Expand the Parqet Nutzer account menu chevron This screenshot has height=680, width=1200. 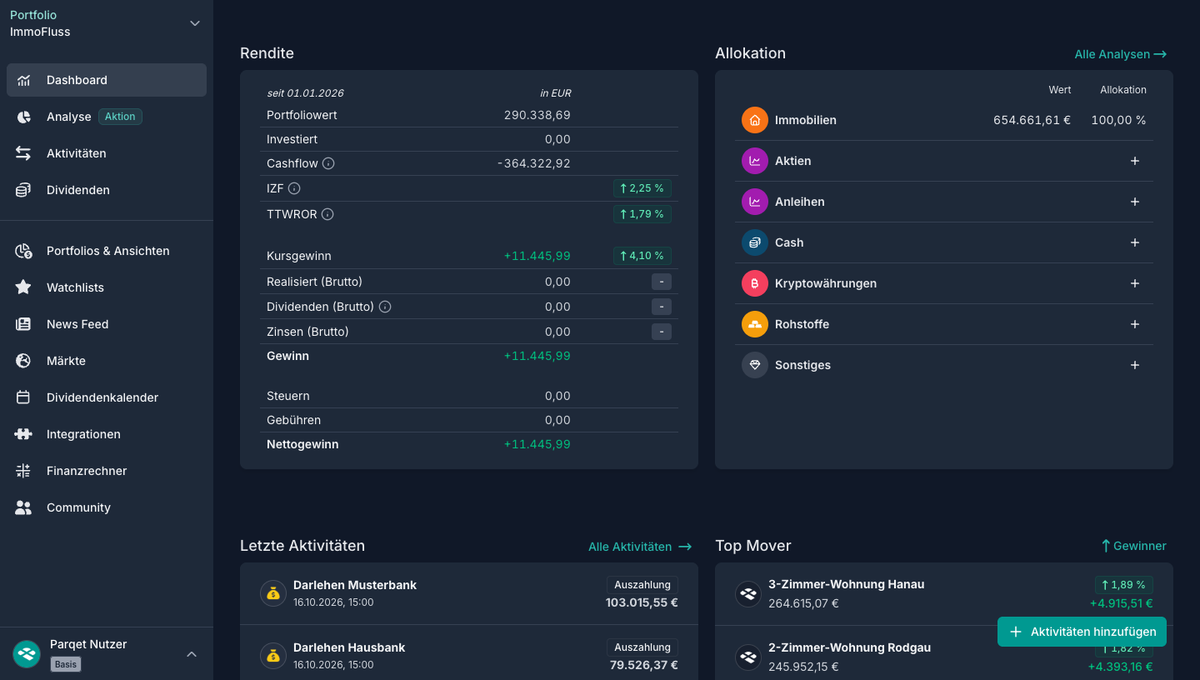192,654
